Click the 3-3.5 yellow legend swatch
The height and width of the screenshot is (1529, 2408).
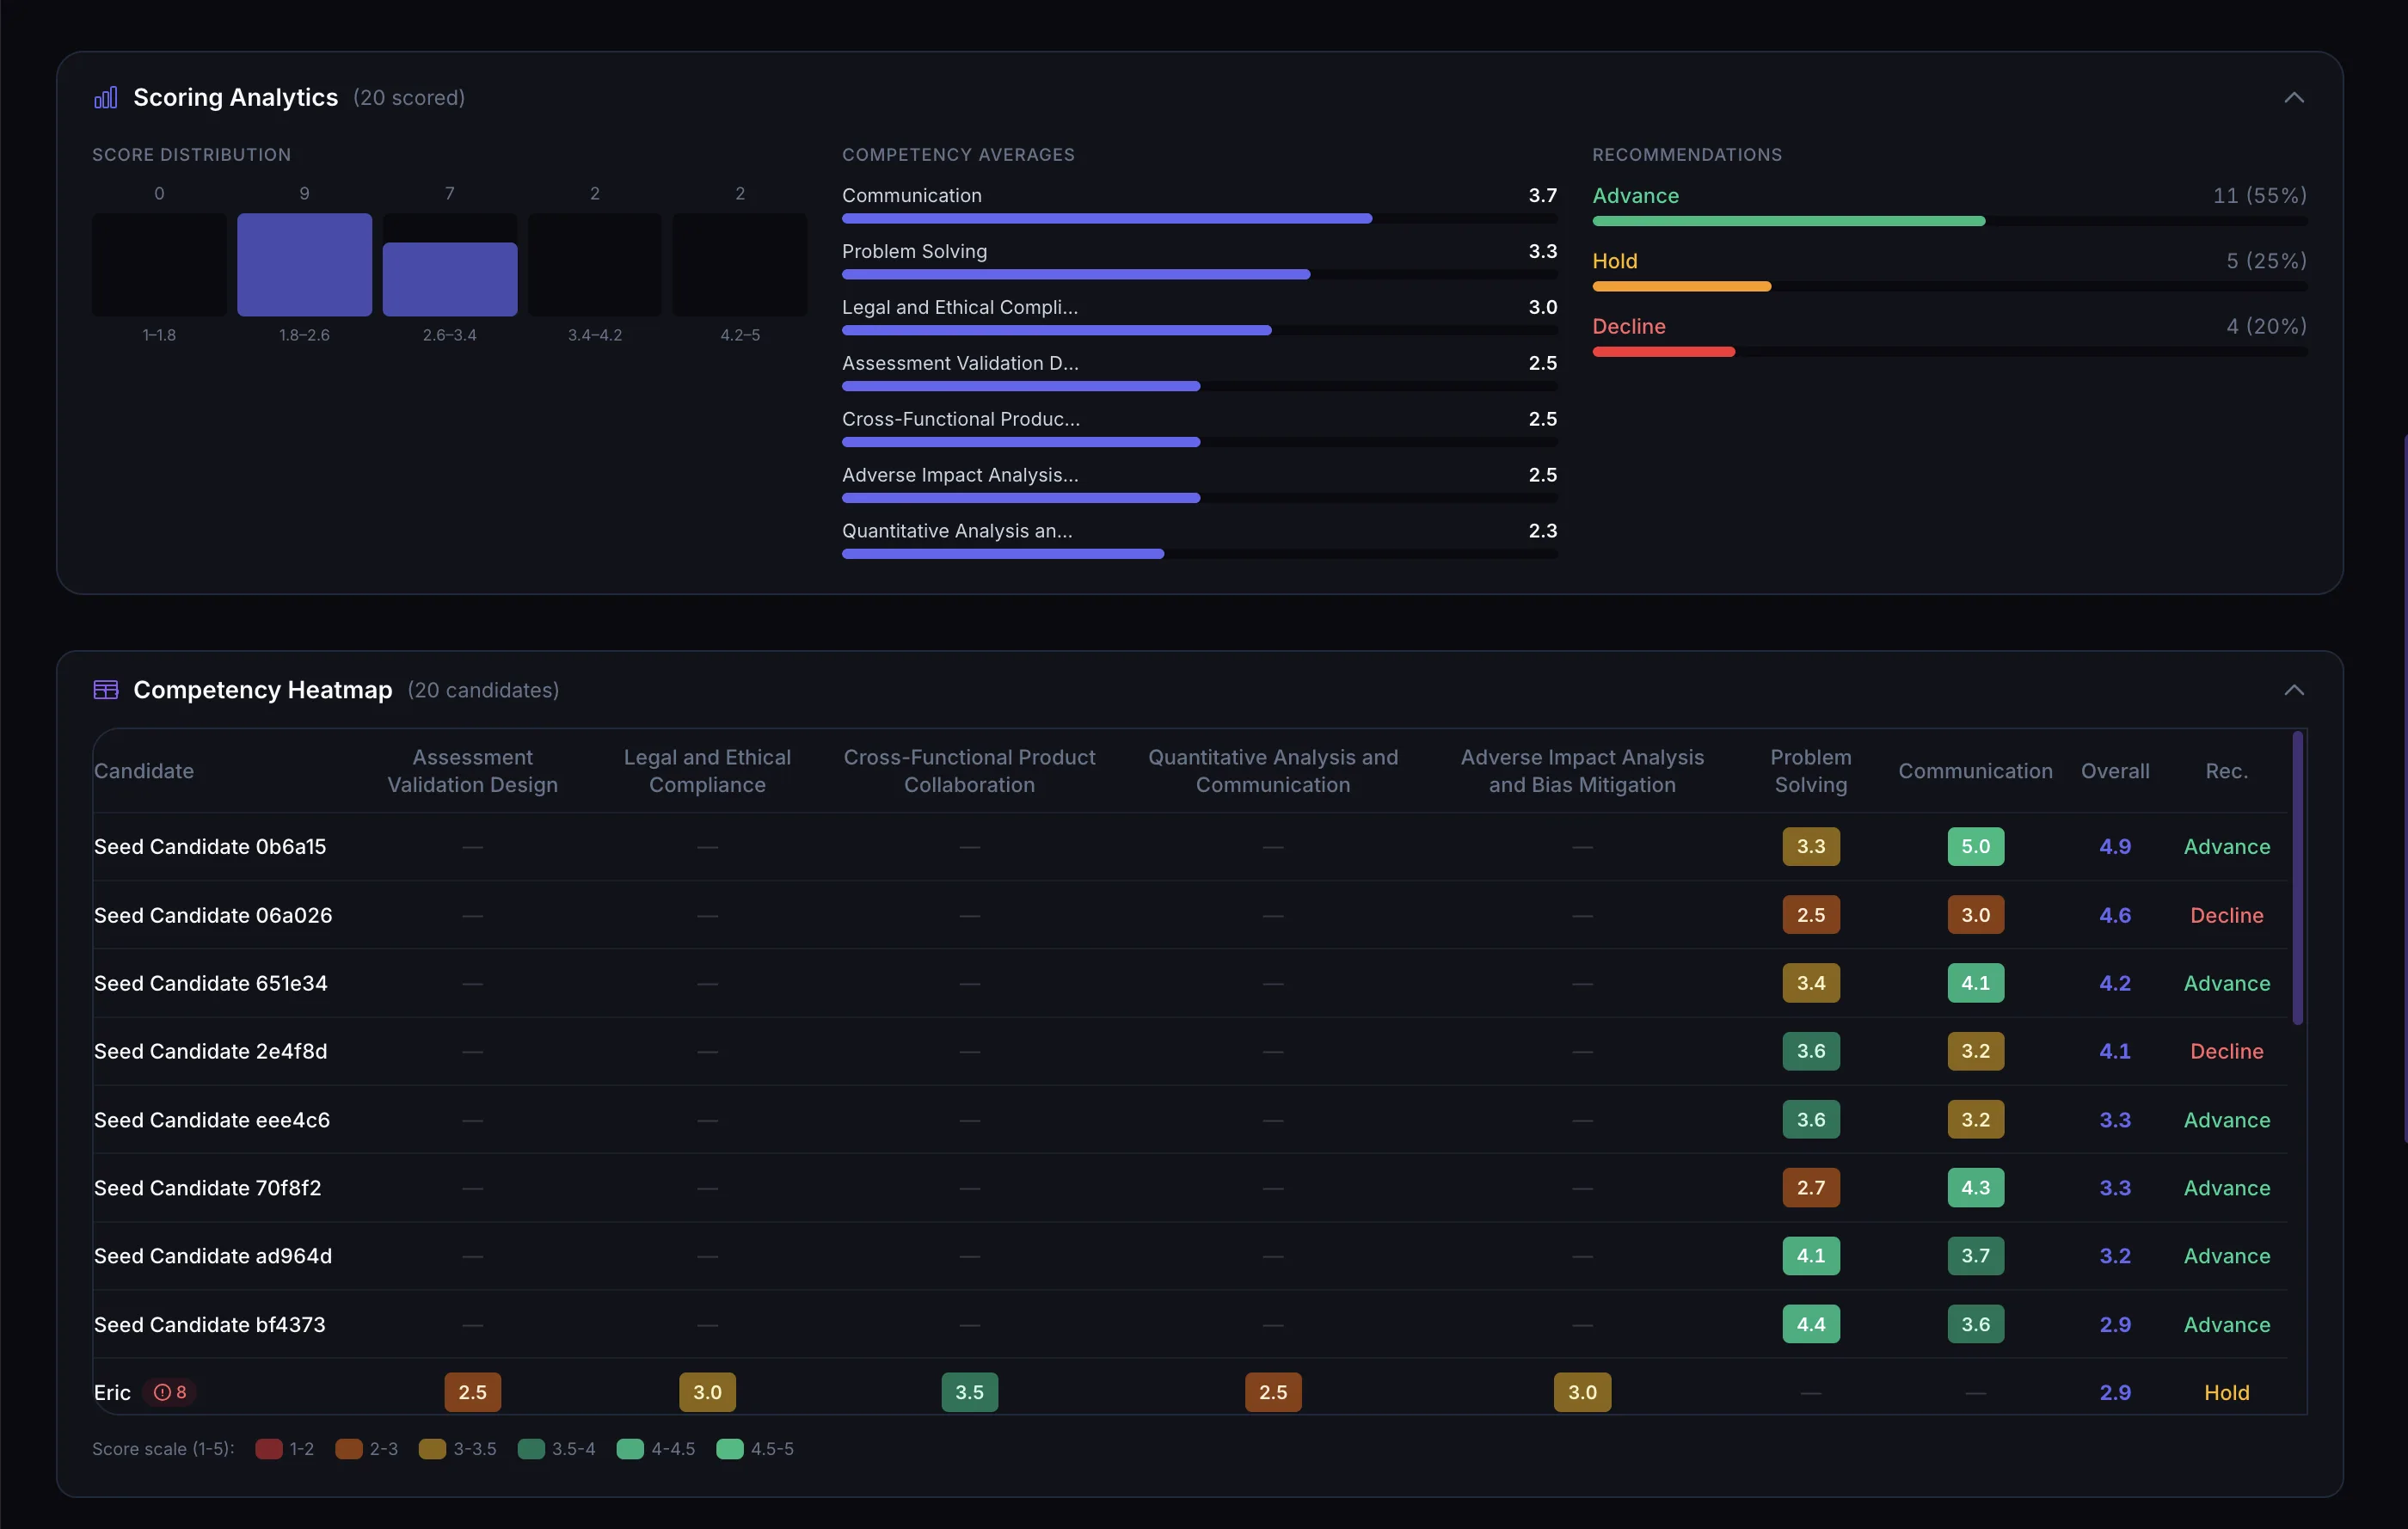click(x=432, y=1449)
